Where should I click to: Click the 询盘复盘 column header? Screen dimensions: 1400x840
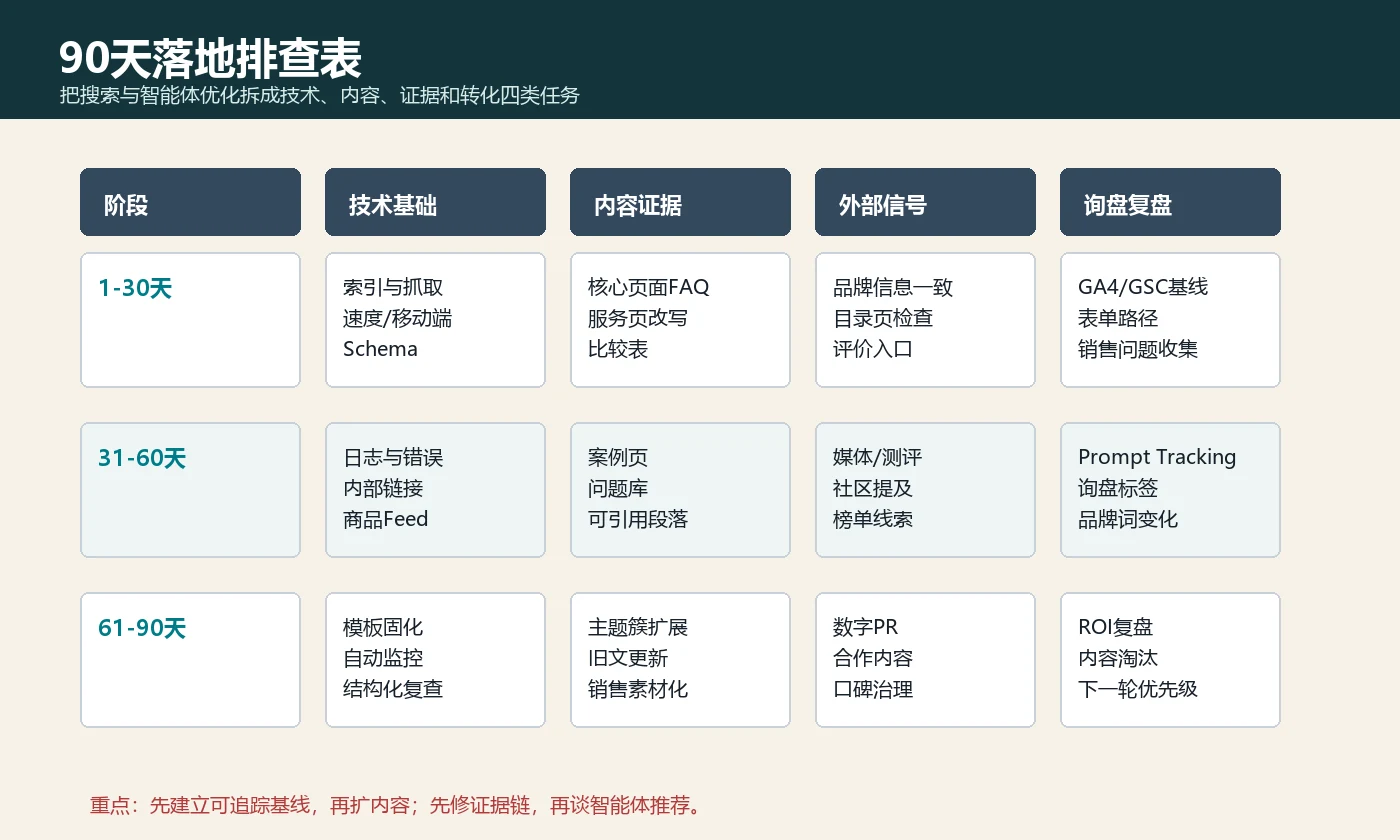click(1170, 202)
